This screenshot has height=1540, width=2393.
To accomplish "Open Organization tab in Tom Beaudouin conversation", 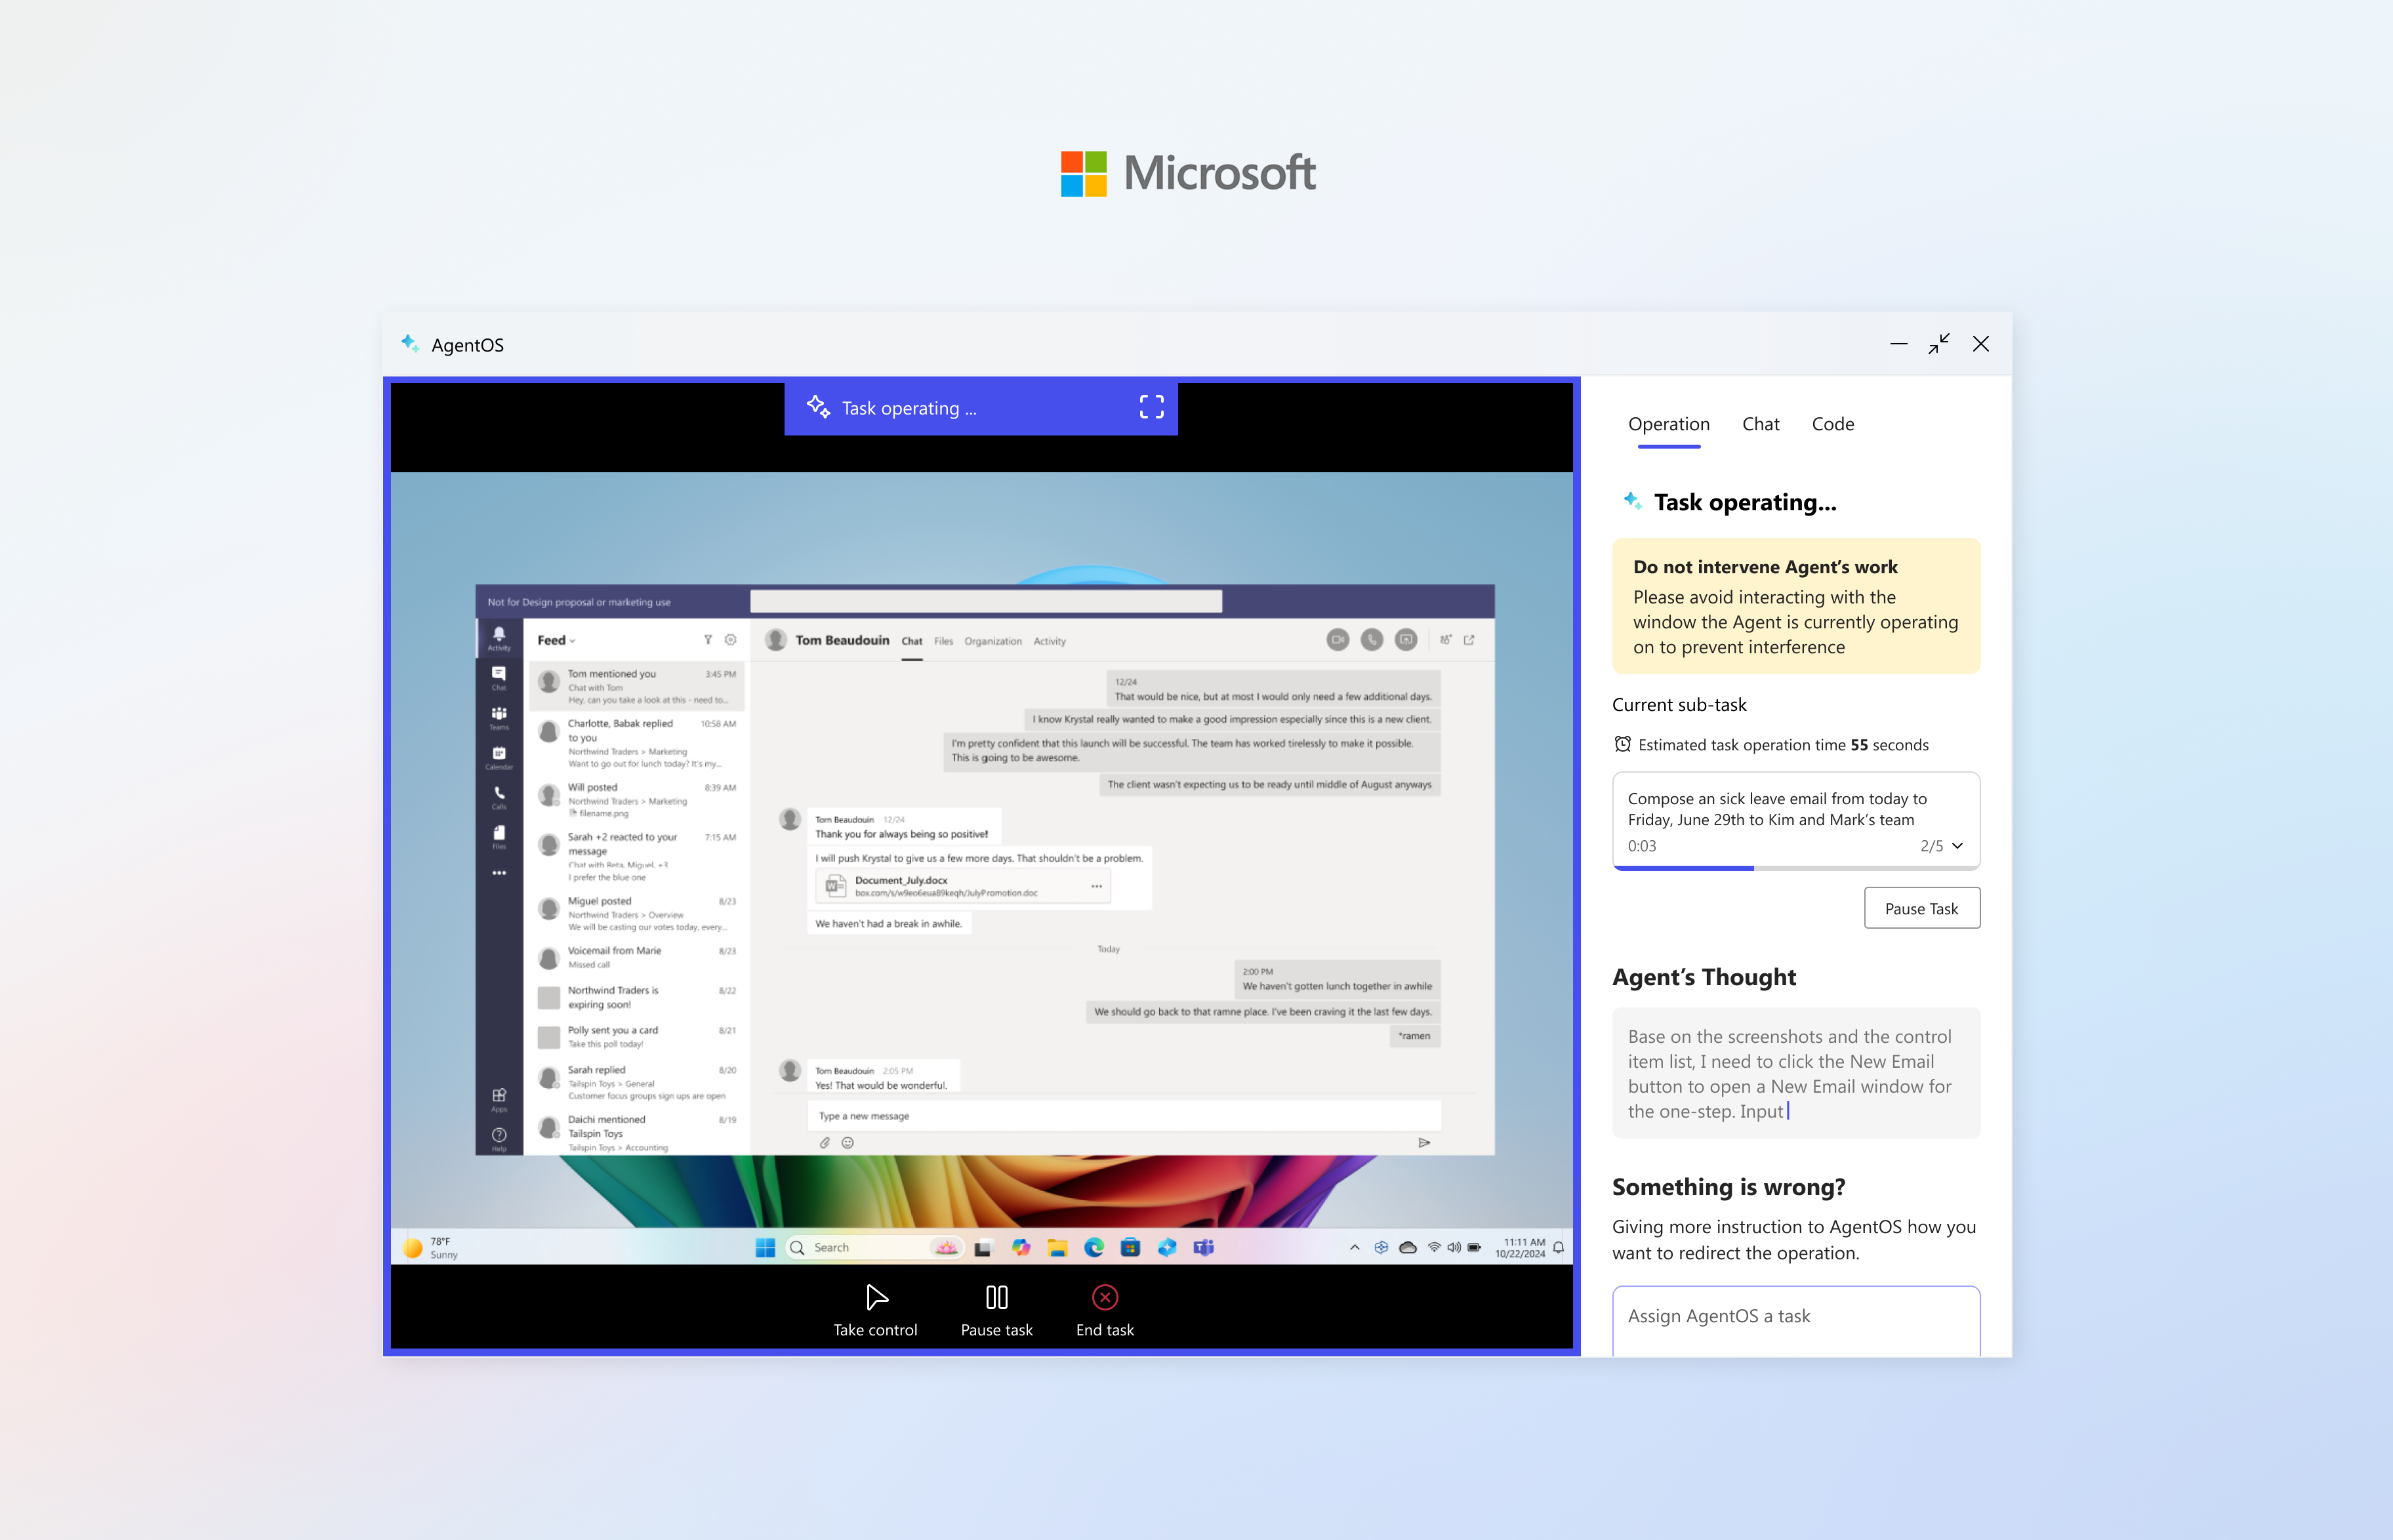I will coord(993,641).
